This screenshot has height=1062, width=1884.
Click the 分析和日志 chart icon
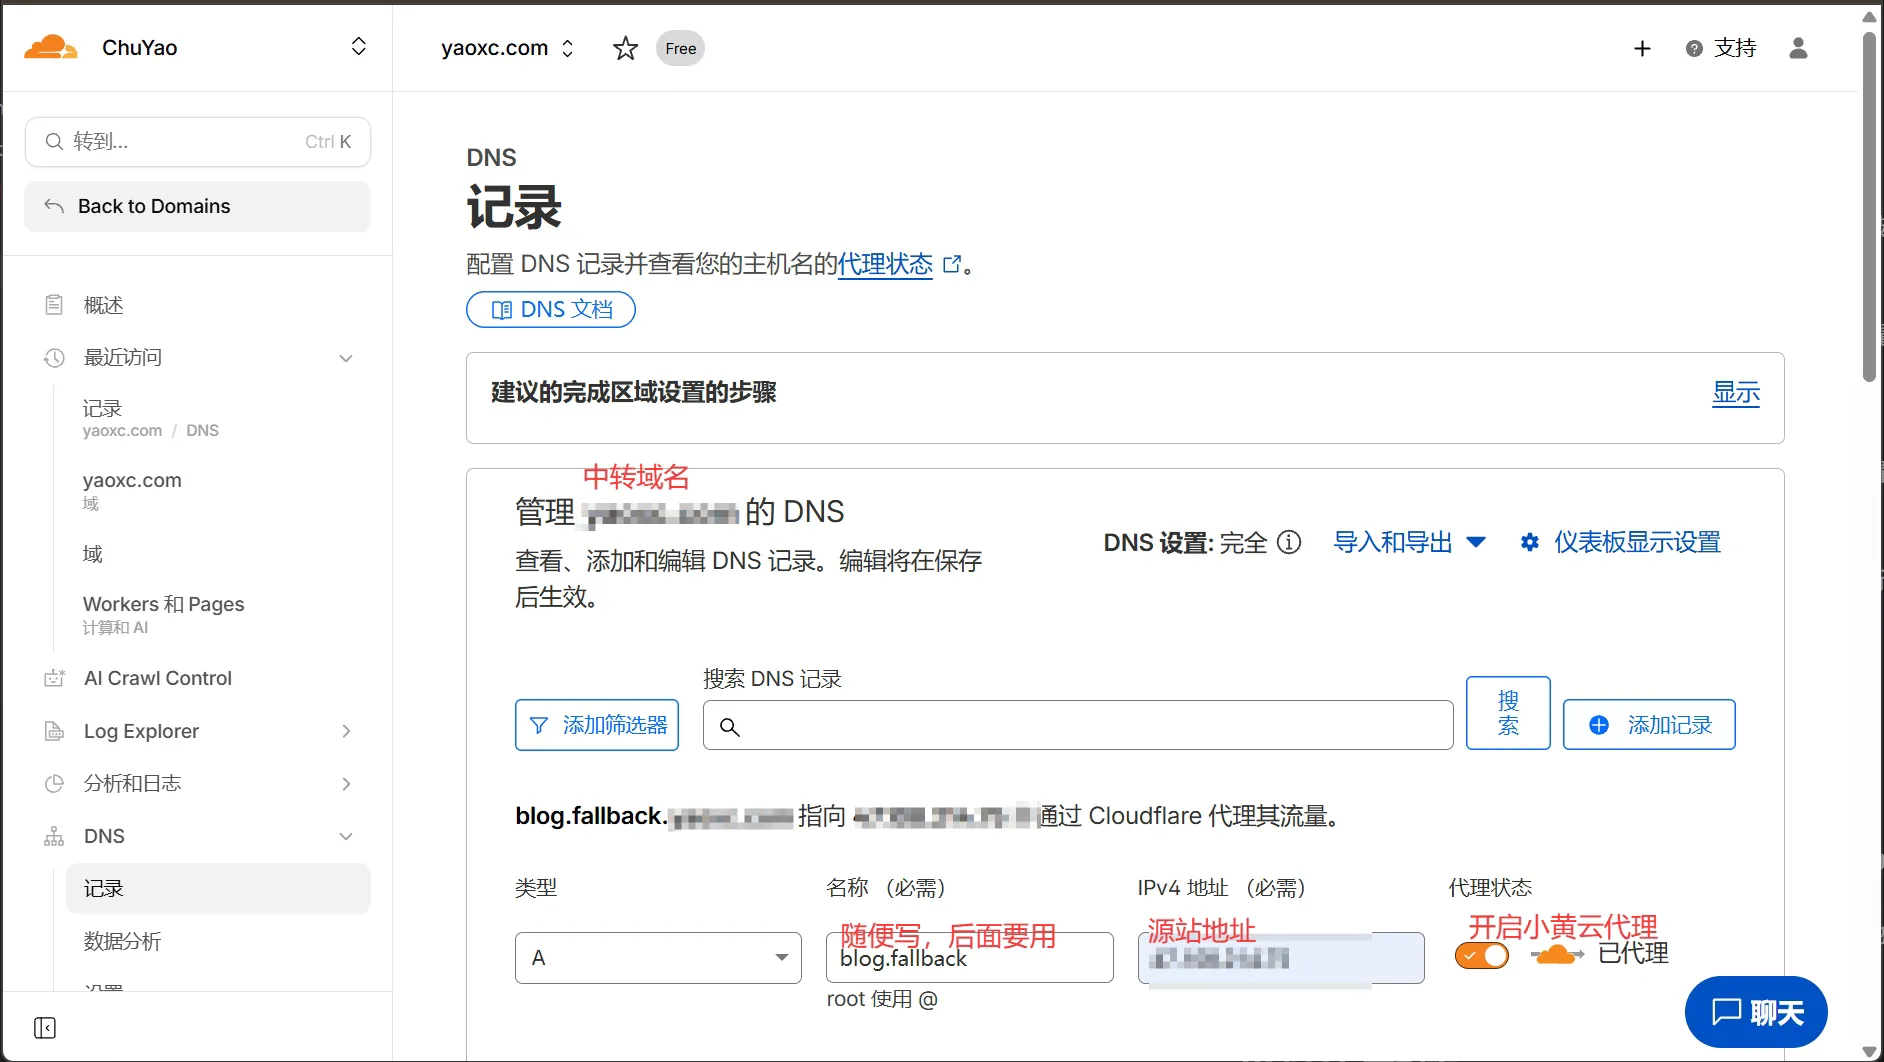click(x=54, y=784)
